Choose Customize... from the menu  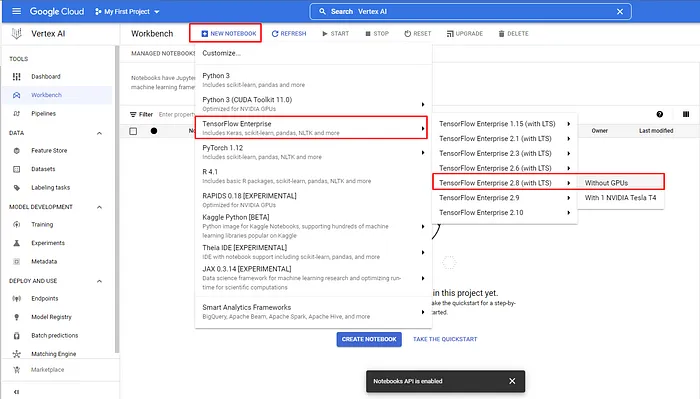(313, 53)
